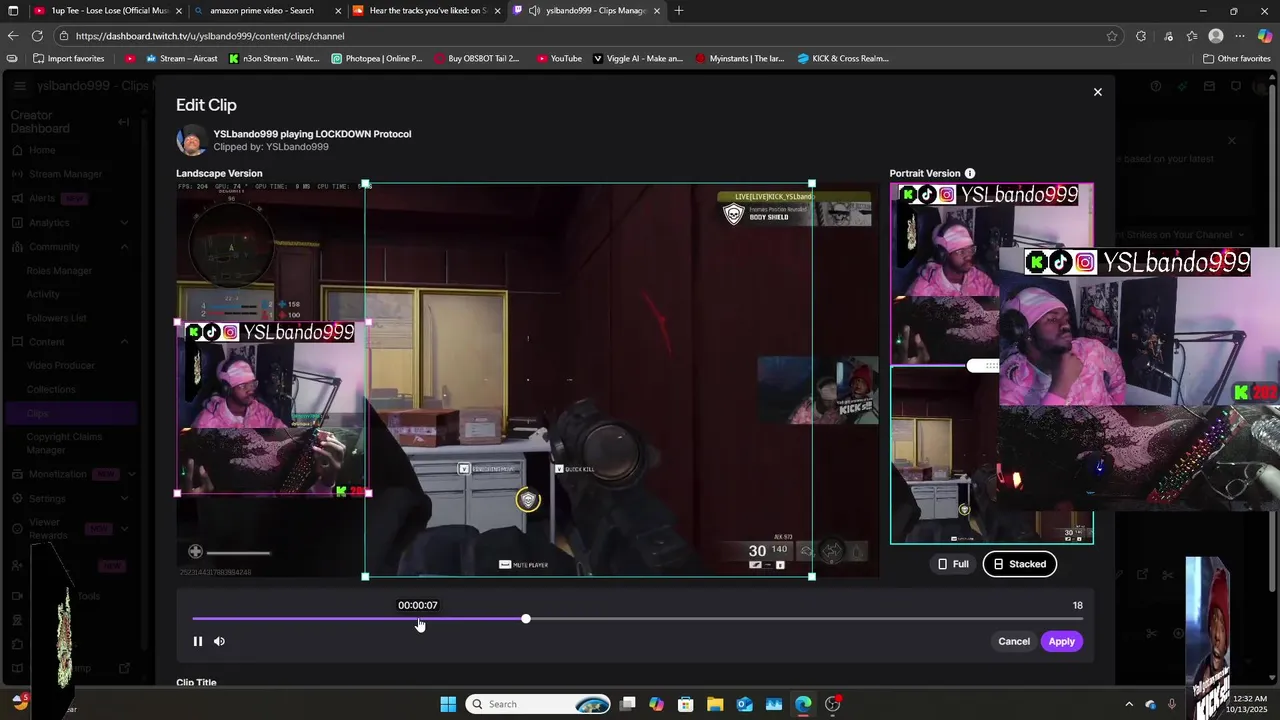The image size is (1280, 720).
Task: Open Buy OBSBOT Tail 2 bookmark
Action: click(476, 59)
